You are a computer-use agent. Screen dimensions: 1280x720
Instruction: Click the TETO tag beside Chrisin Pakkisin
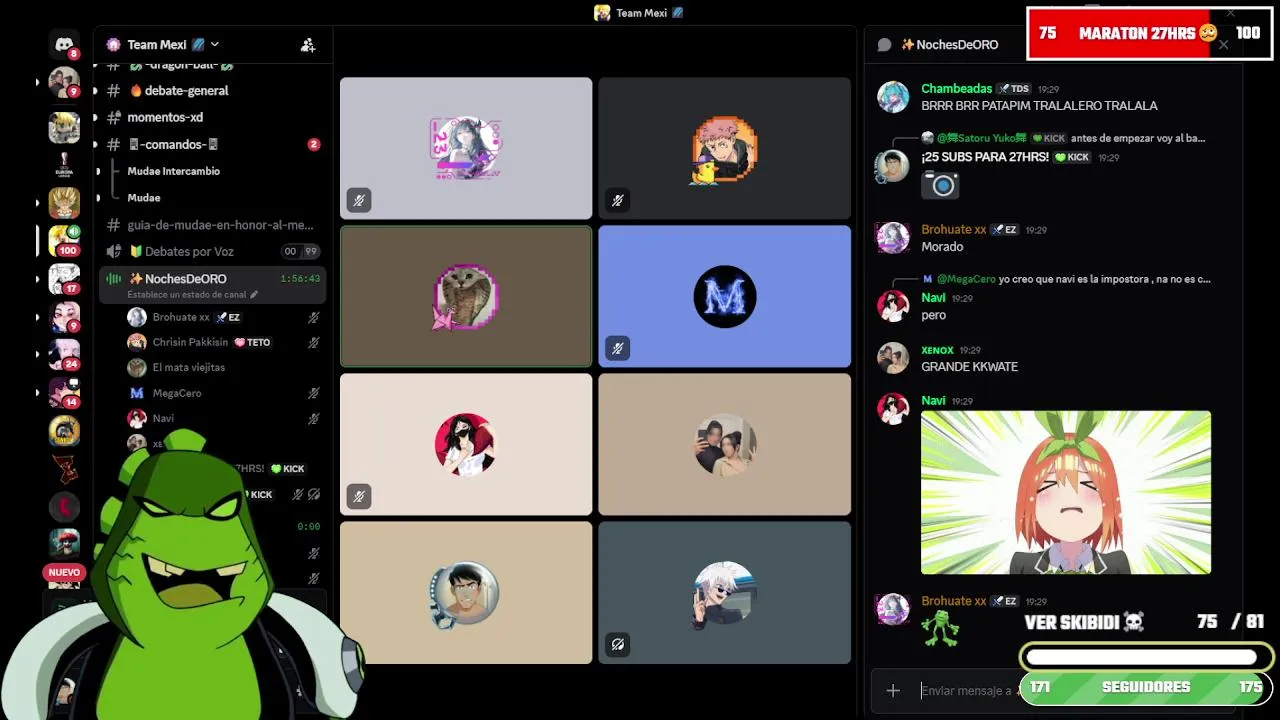(252, 342)
